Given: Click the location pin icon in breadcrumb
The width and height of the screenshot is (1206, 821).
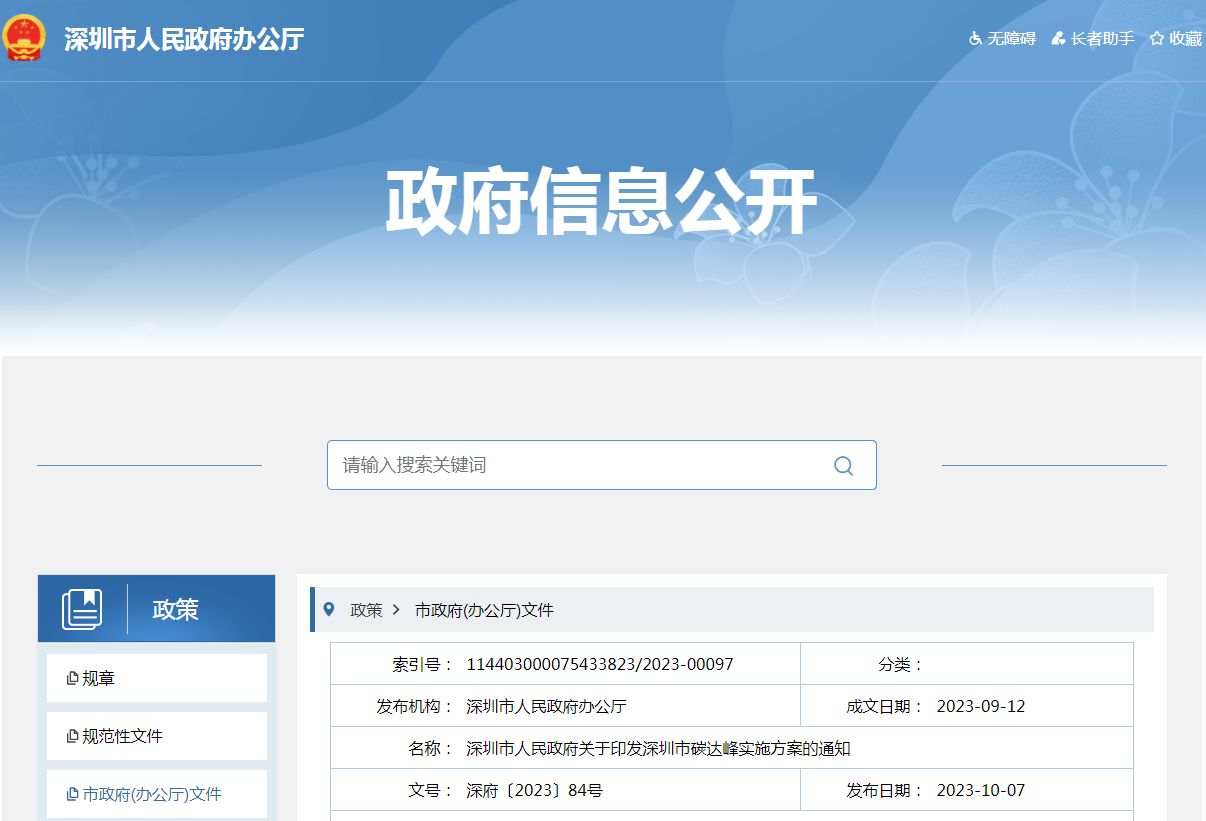Looking at the screenshot, I should [330, 609].
